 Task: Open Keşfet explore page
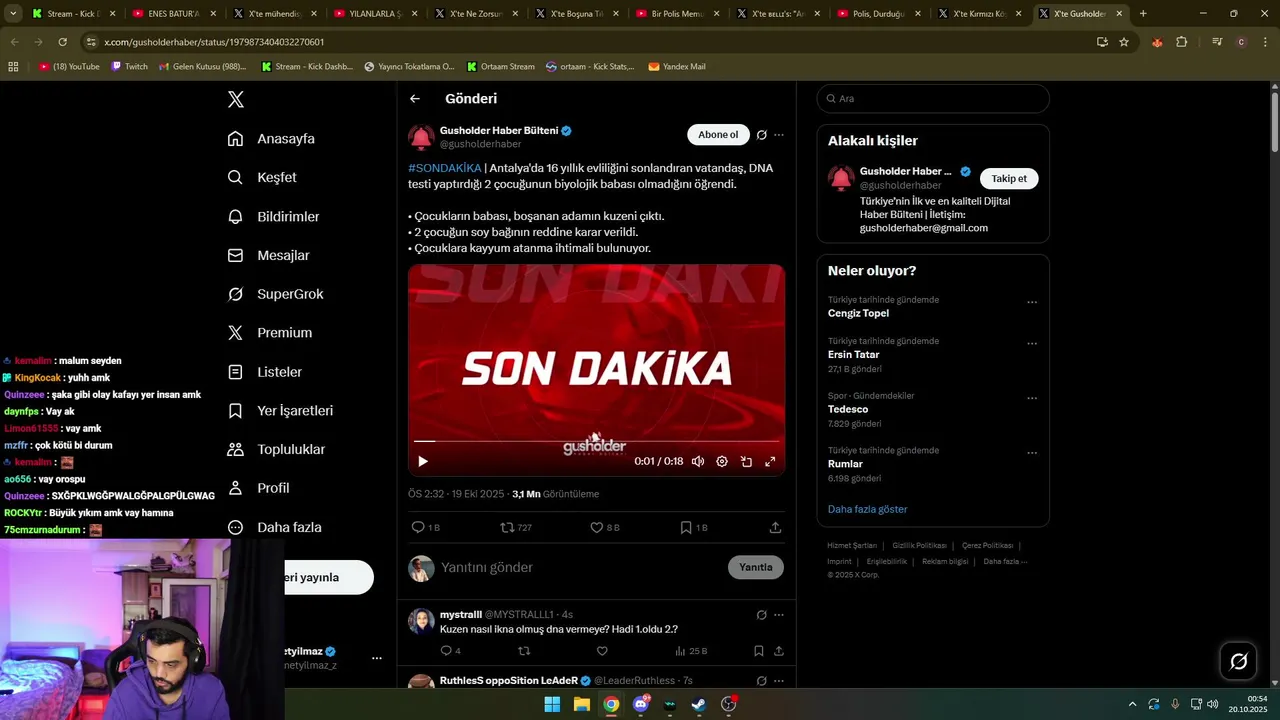click(x=262, y=177)
